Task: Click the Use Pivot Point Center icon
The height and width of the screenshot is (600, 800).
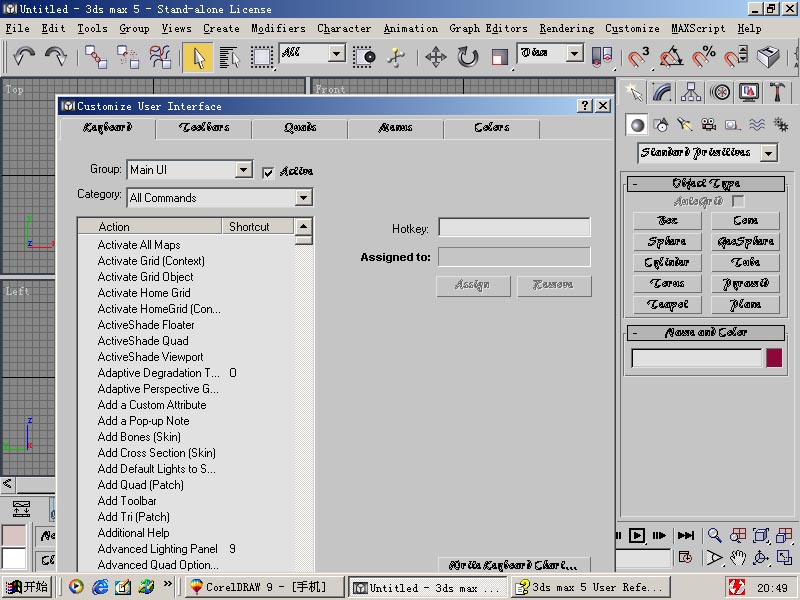Action: coord(602,57)
